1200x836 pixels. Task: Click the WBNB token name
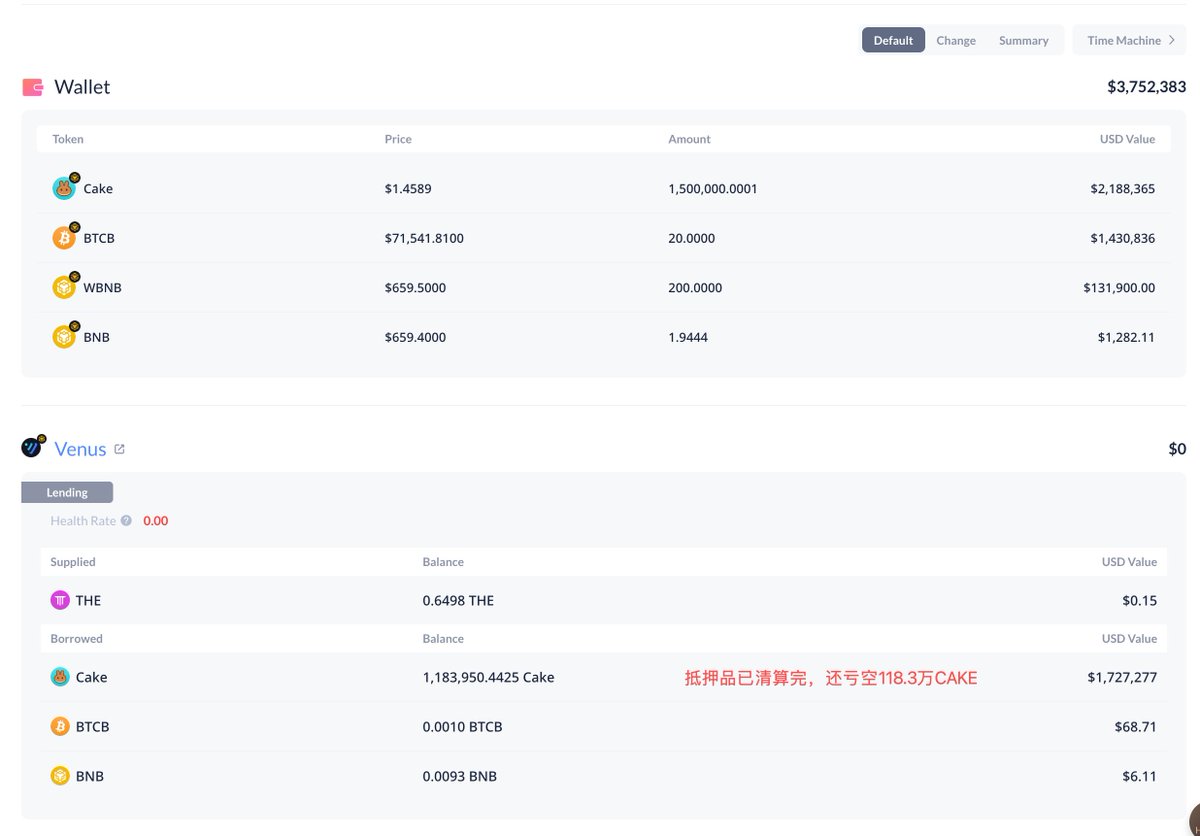point(102,287)
